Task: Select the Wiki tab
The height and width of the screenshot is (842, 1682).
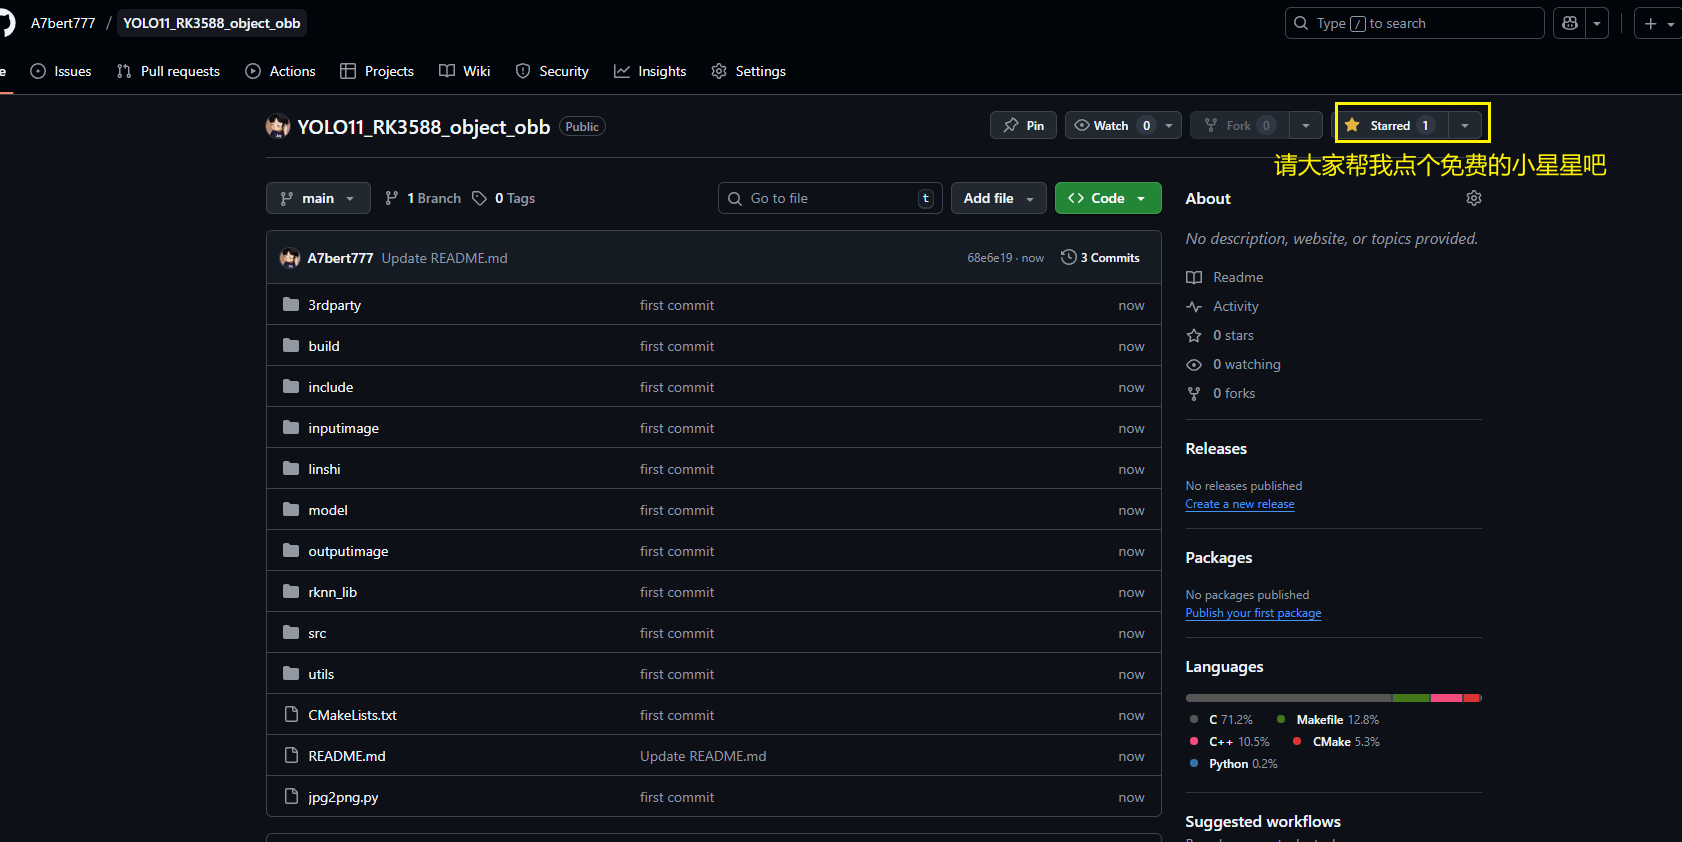Action: point(465,71)
